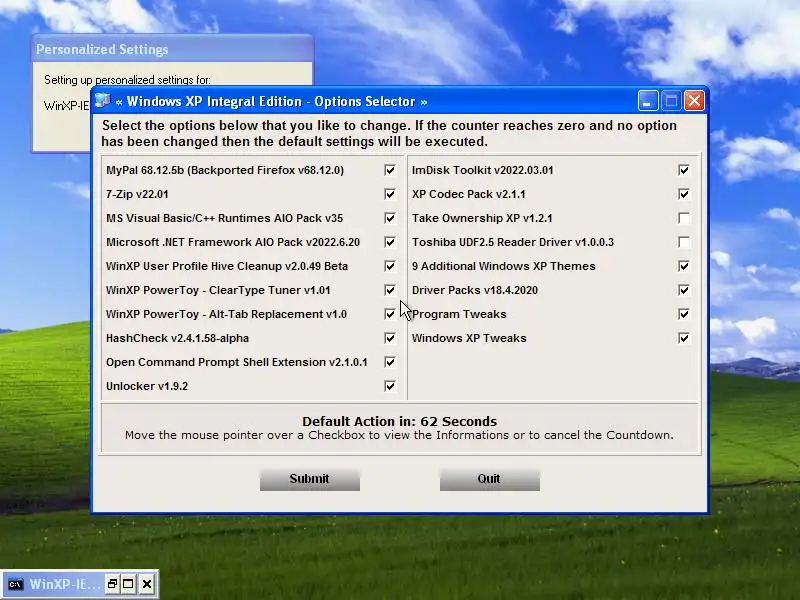
Task: Click the '7-Zip v22.01' label
Action: tap(137, 194)
